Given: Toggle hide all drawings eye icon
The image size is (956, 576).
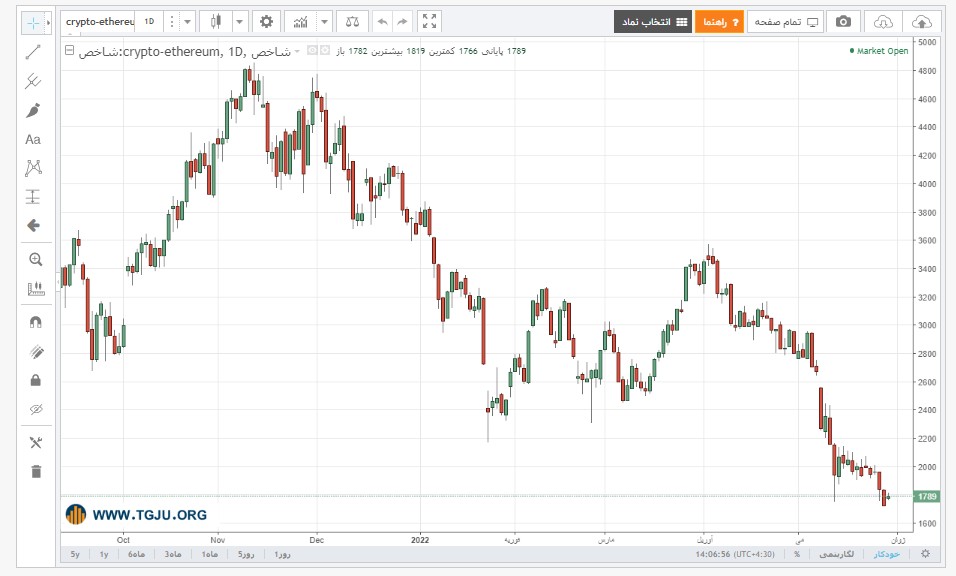Looking at the screenshot, I should tap(36, 409).
